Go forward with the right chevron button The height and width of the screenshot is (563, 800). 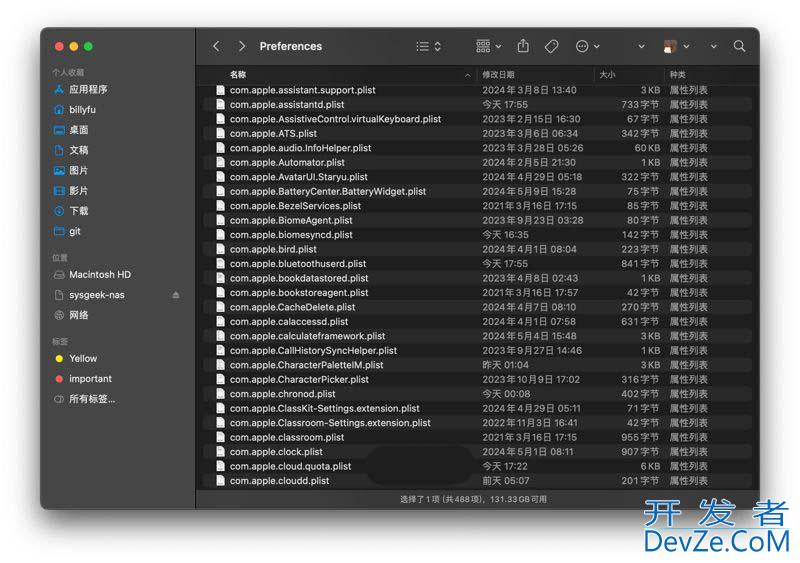click(242, 46)
